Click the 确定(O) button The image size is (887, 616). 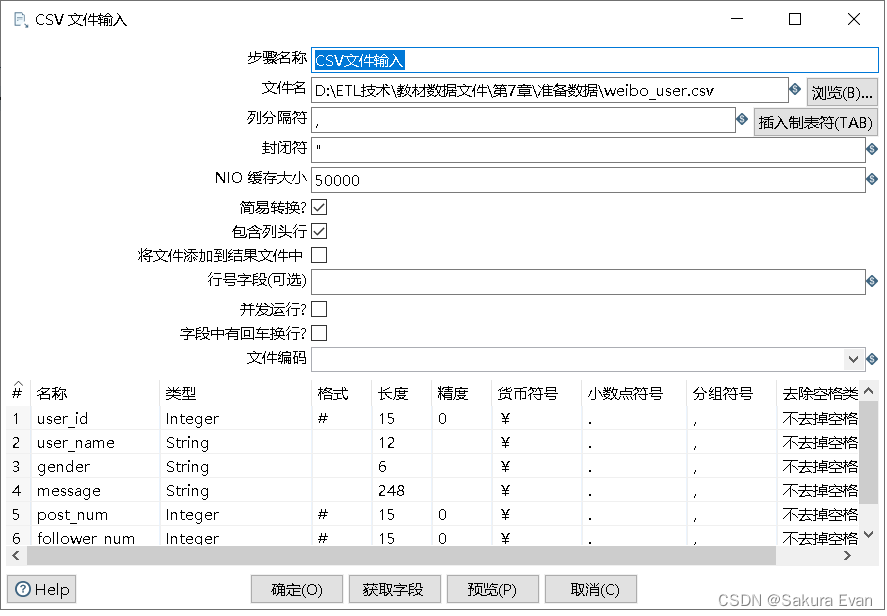coord(296,589)
